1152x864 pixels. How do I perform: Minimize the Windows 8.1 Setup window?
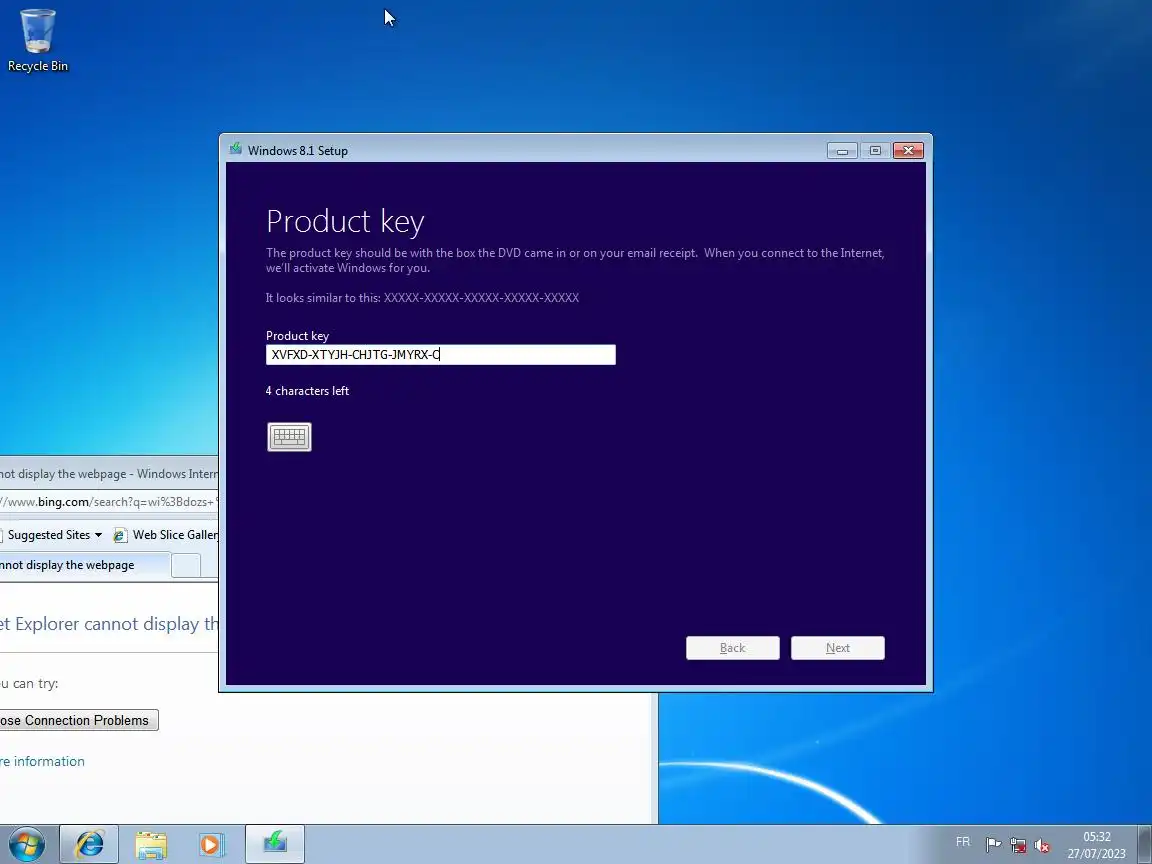[842, 151]
